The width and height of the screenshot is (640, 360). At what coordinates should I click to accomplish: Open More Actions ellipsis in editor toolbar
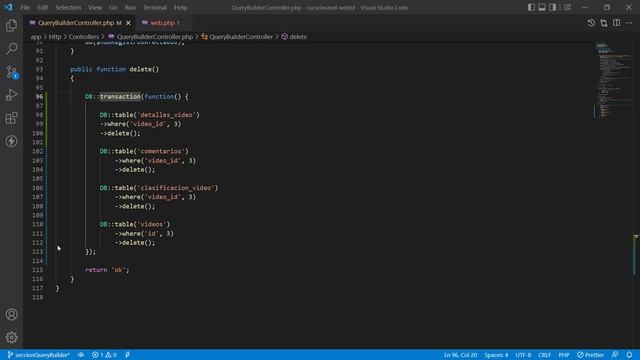coord(629,23)
